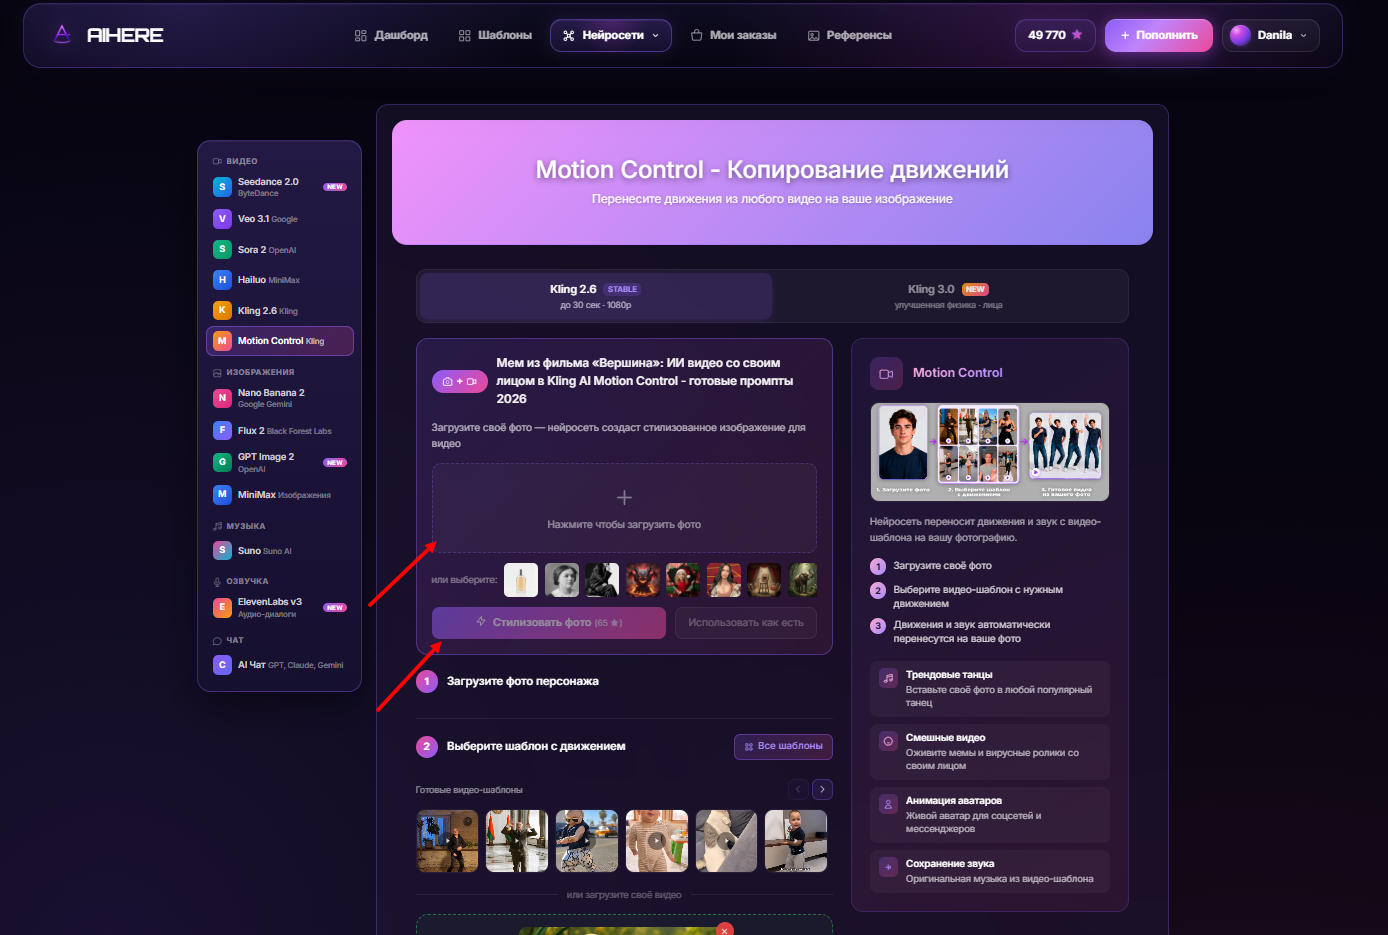1388x935 pixels.
Task: Open Мои заказы page
Action: [733, 35]
